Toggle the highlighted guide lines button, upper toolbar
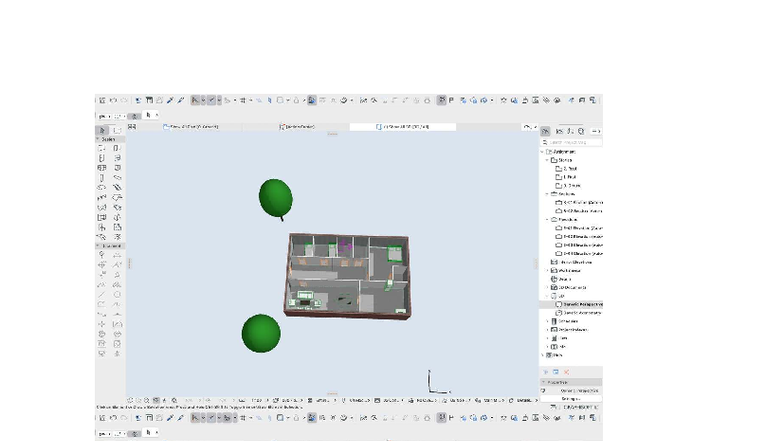 tap(212, 100)
